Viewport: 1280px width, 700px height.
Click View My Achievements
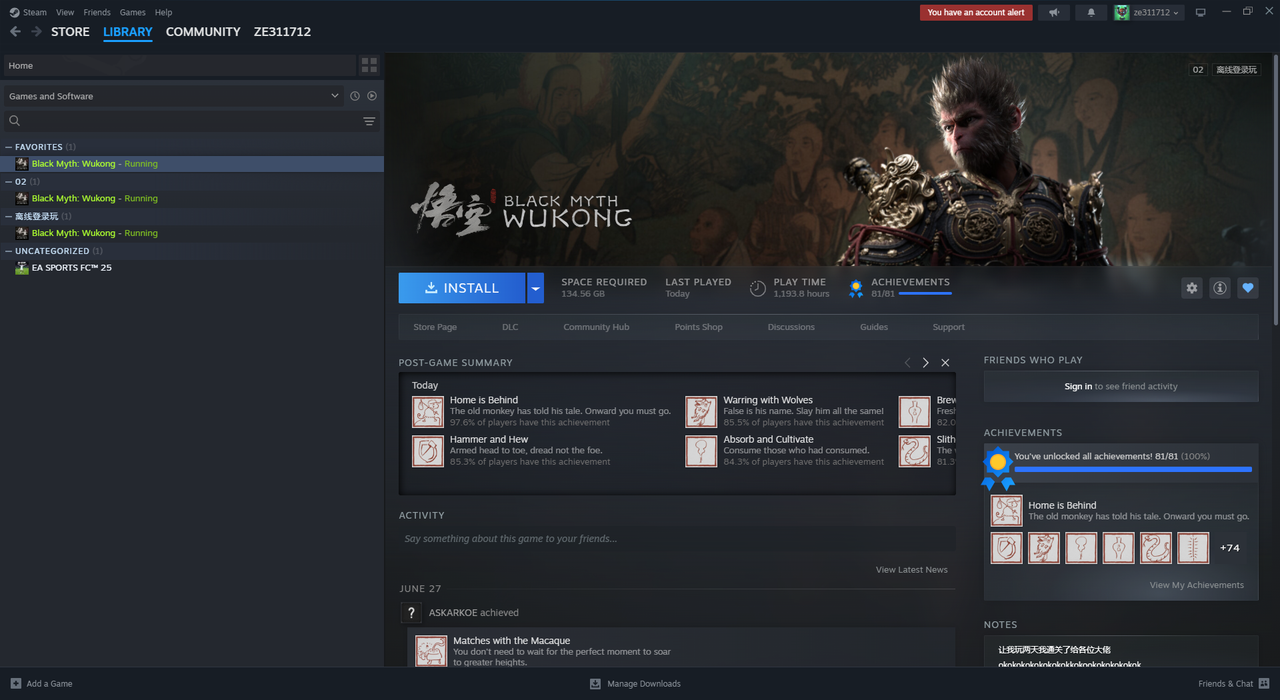1196,585
